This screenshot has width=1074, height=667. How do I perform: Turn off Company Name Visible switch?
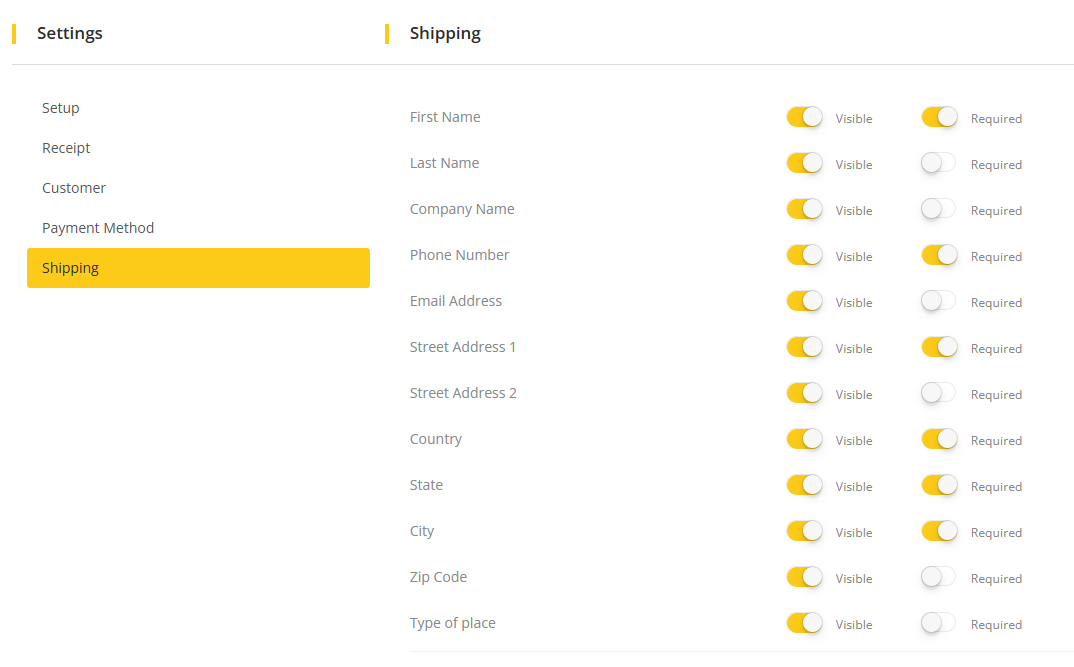click(804, 209)
